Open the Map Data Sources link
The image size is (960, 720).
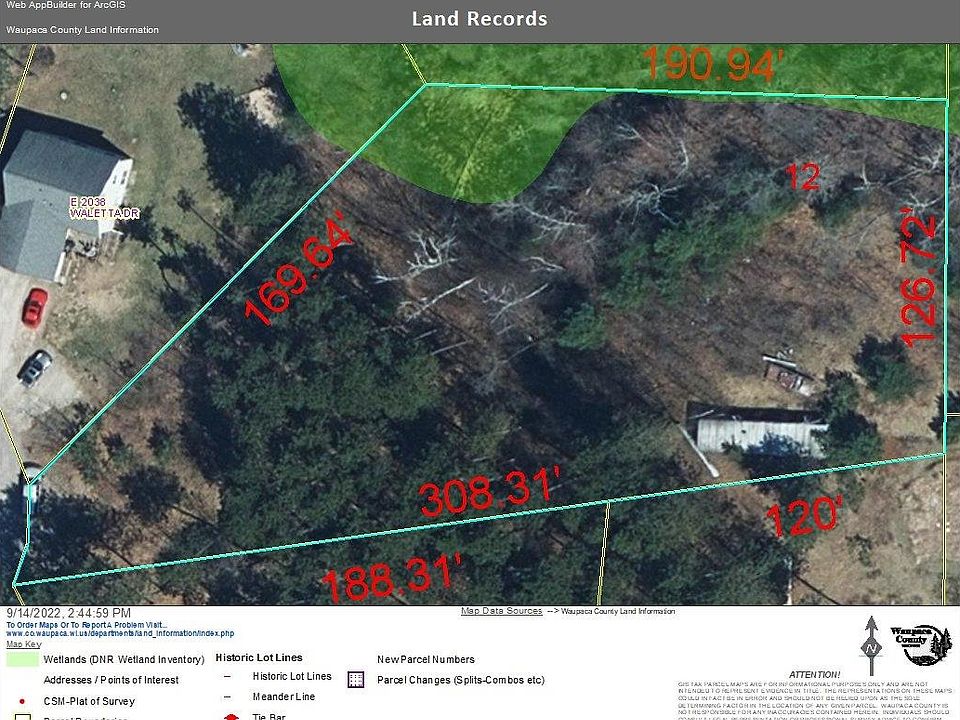click(x=501, y=611)
